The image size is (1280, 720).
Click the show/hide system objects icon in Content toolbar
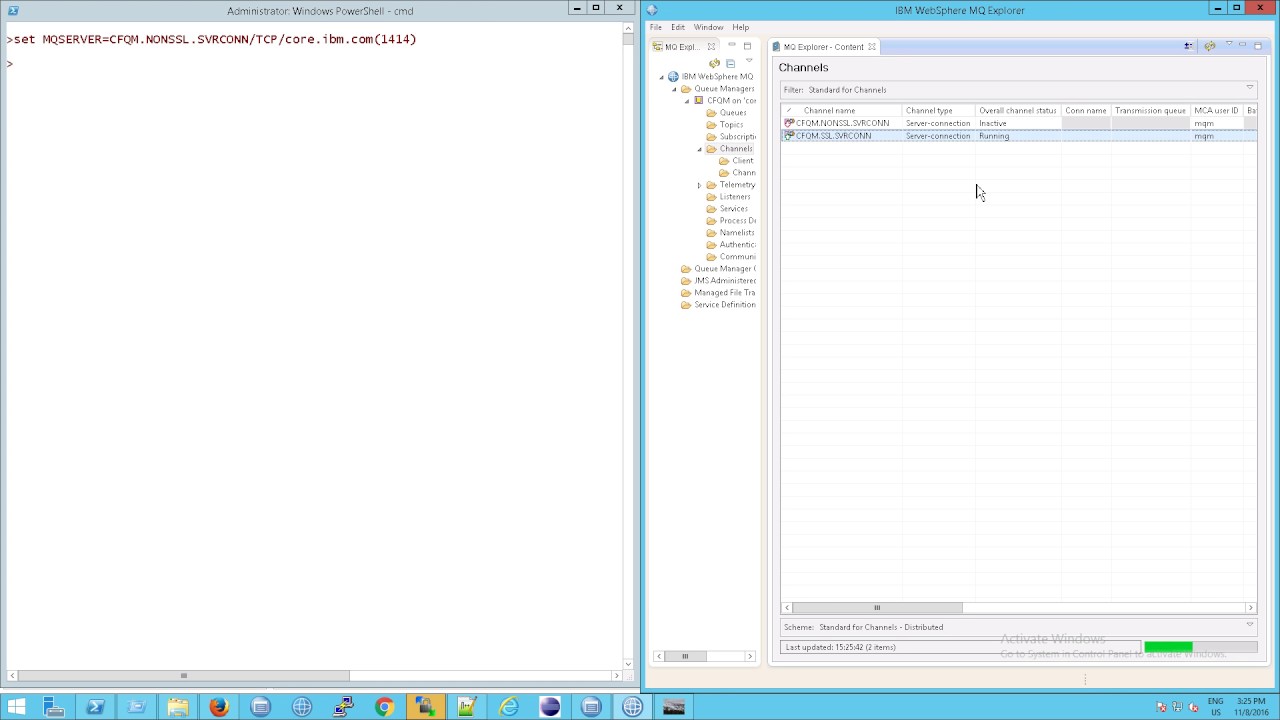pyautogui.click(x=1188, y=46)
